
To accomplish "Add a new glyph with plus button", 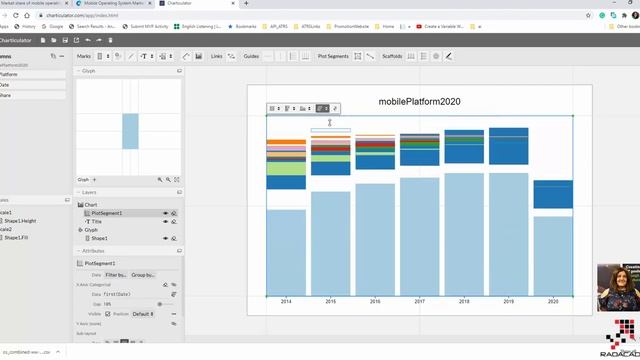I will [x=94, y=180].
